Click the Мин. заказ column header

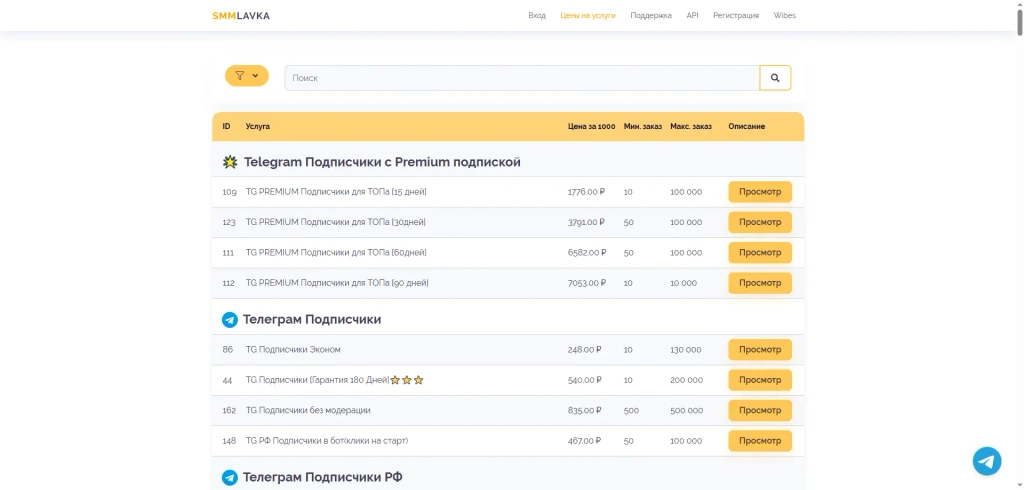(x=643, y=127)
